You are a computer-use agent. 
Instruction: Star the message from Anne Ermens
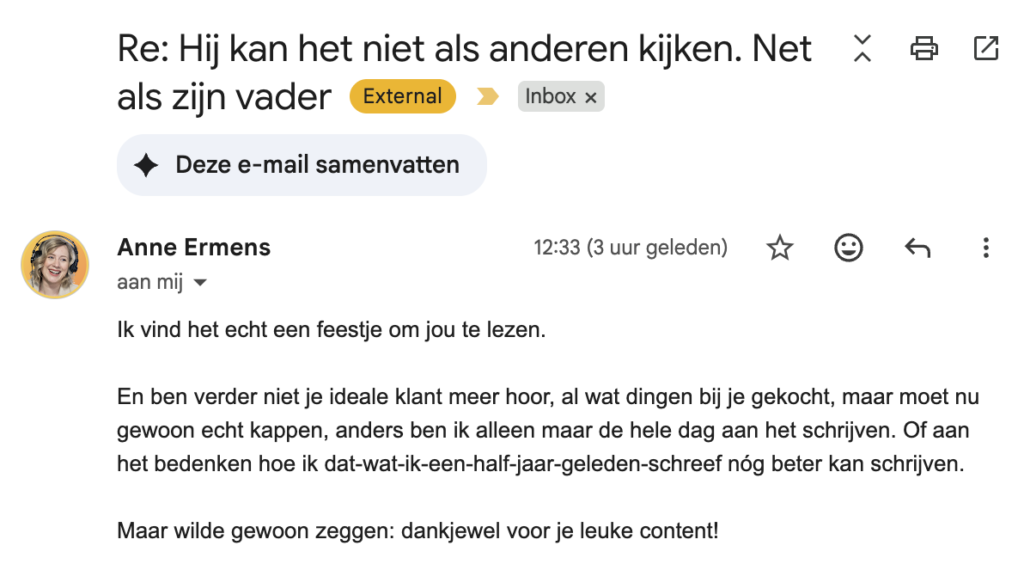(779, 248)
